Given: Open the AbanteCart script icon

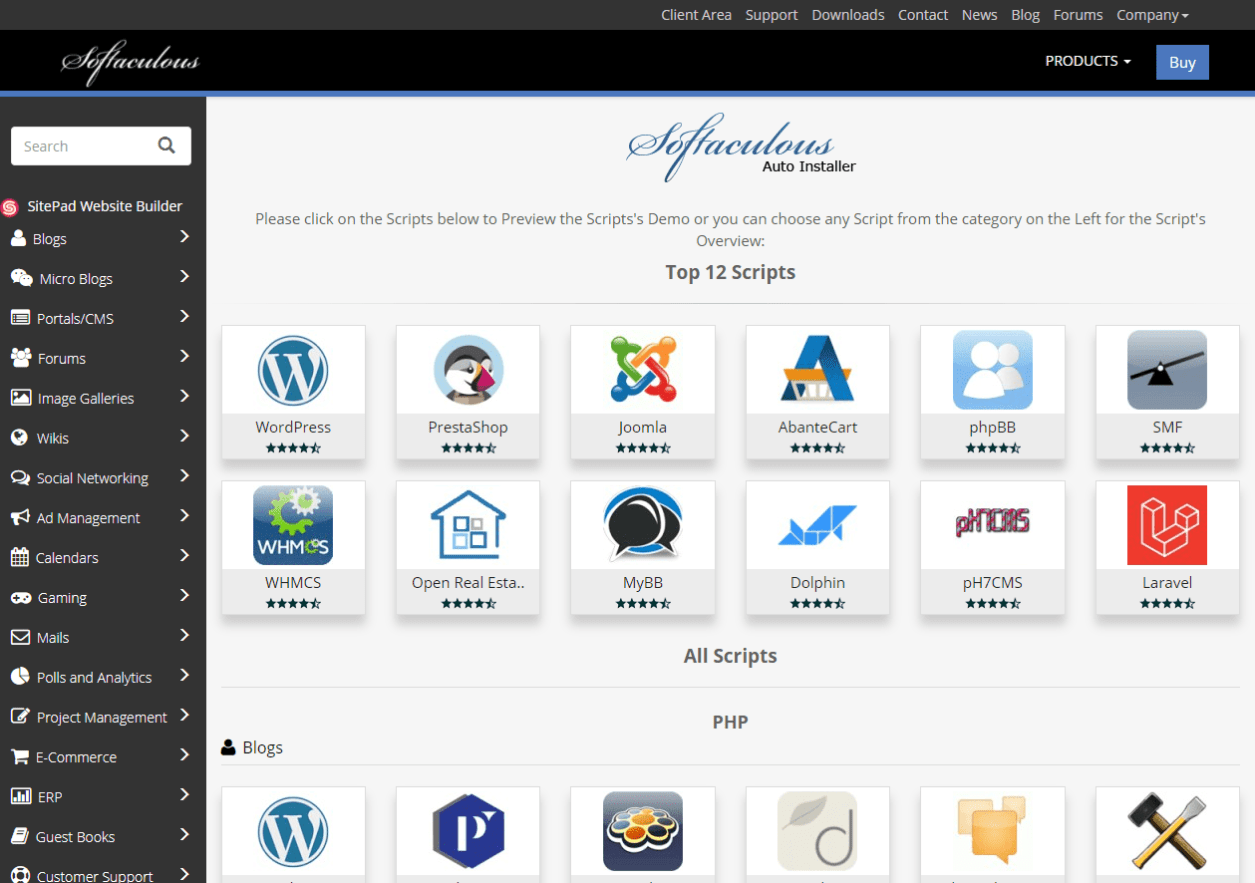Looking at the screenshot, I should [x=817, y=370].
